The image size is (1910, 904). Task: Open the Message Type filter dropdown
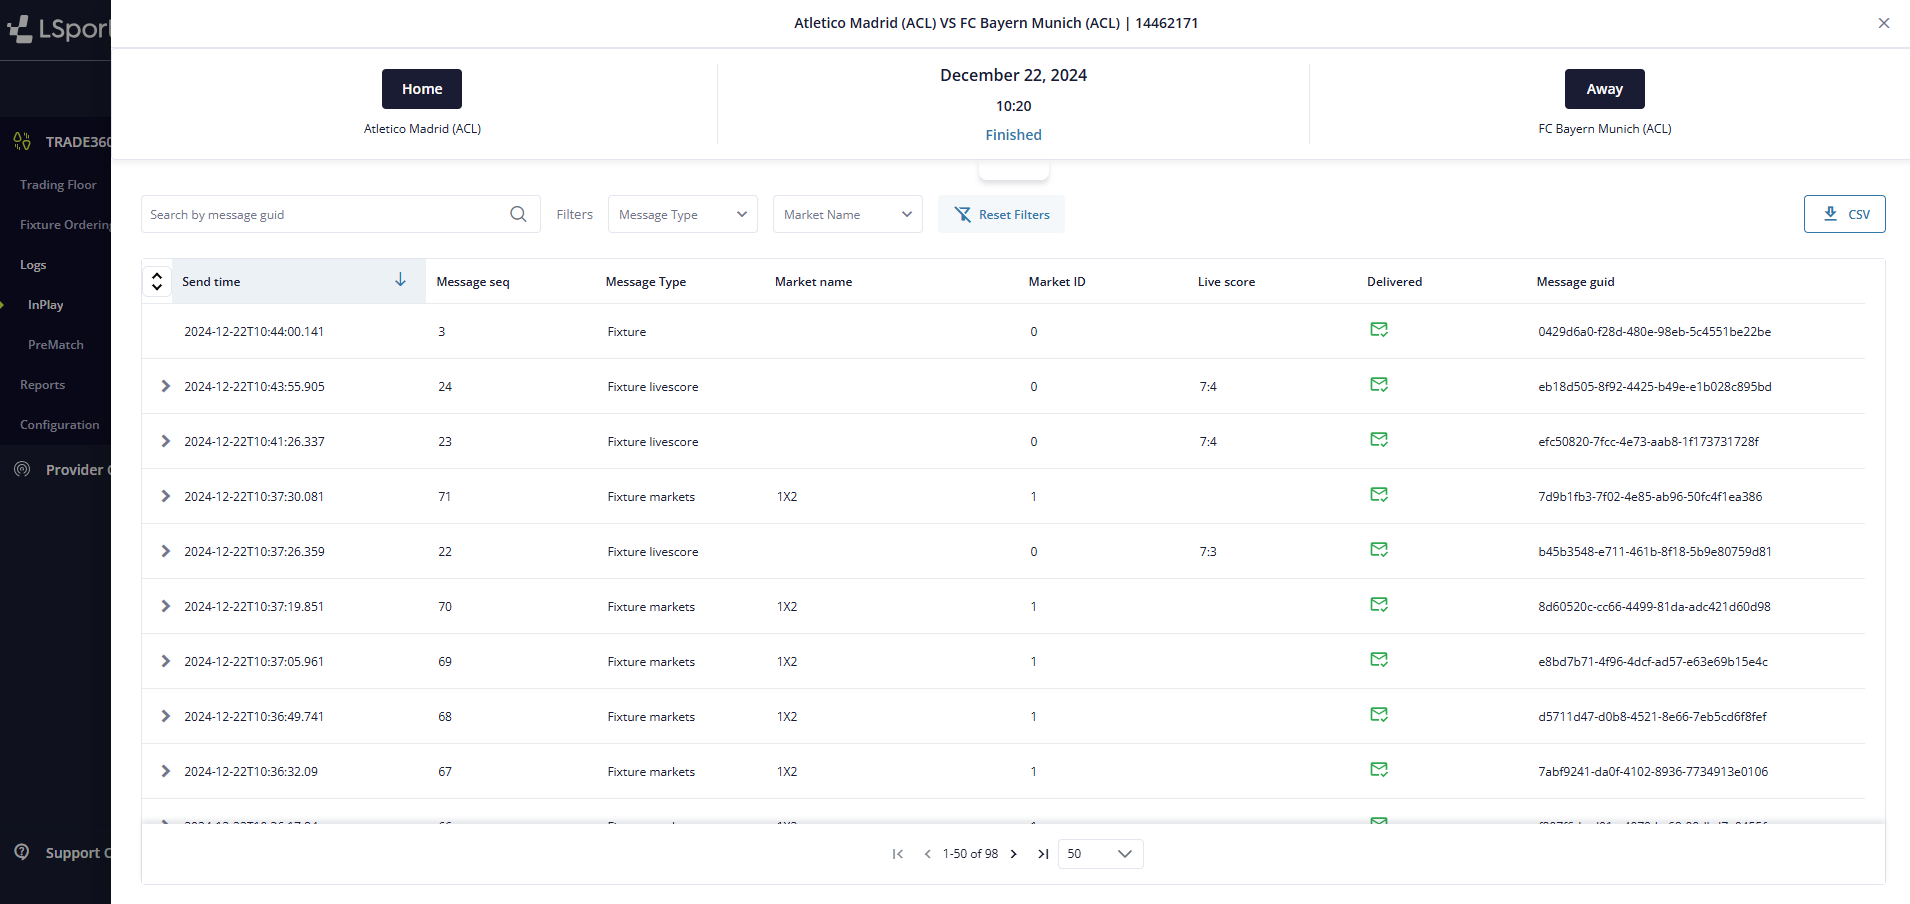[682, 214]
